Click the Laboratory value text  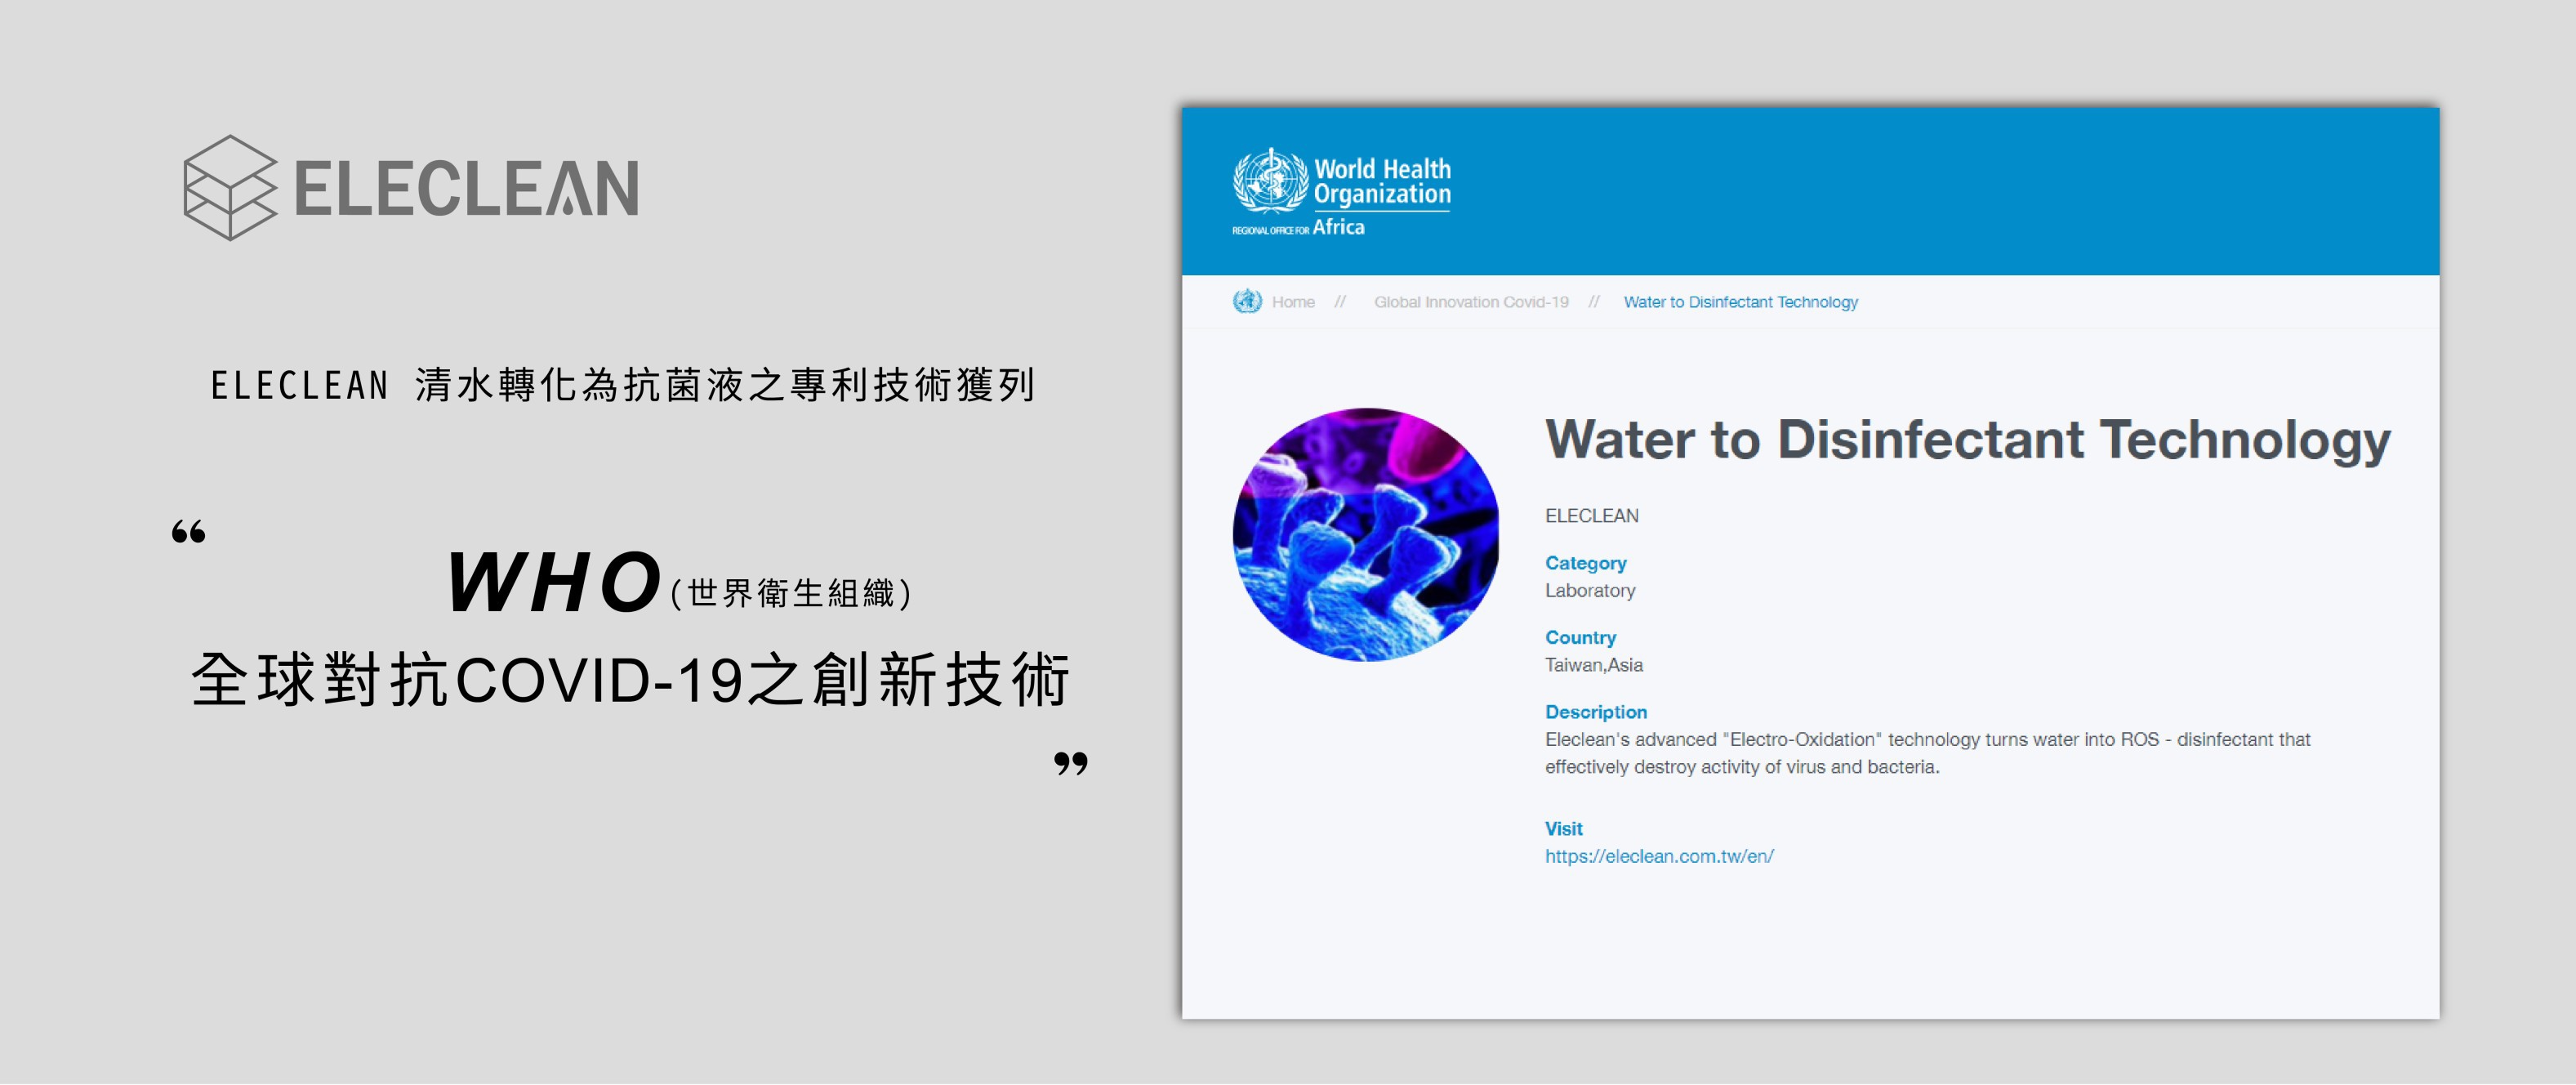point(1590,590)
